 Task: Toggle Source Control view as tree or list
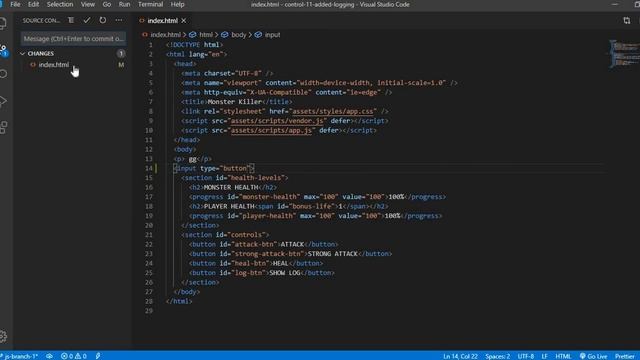71,20
